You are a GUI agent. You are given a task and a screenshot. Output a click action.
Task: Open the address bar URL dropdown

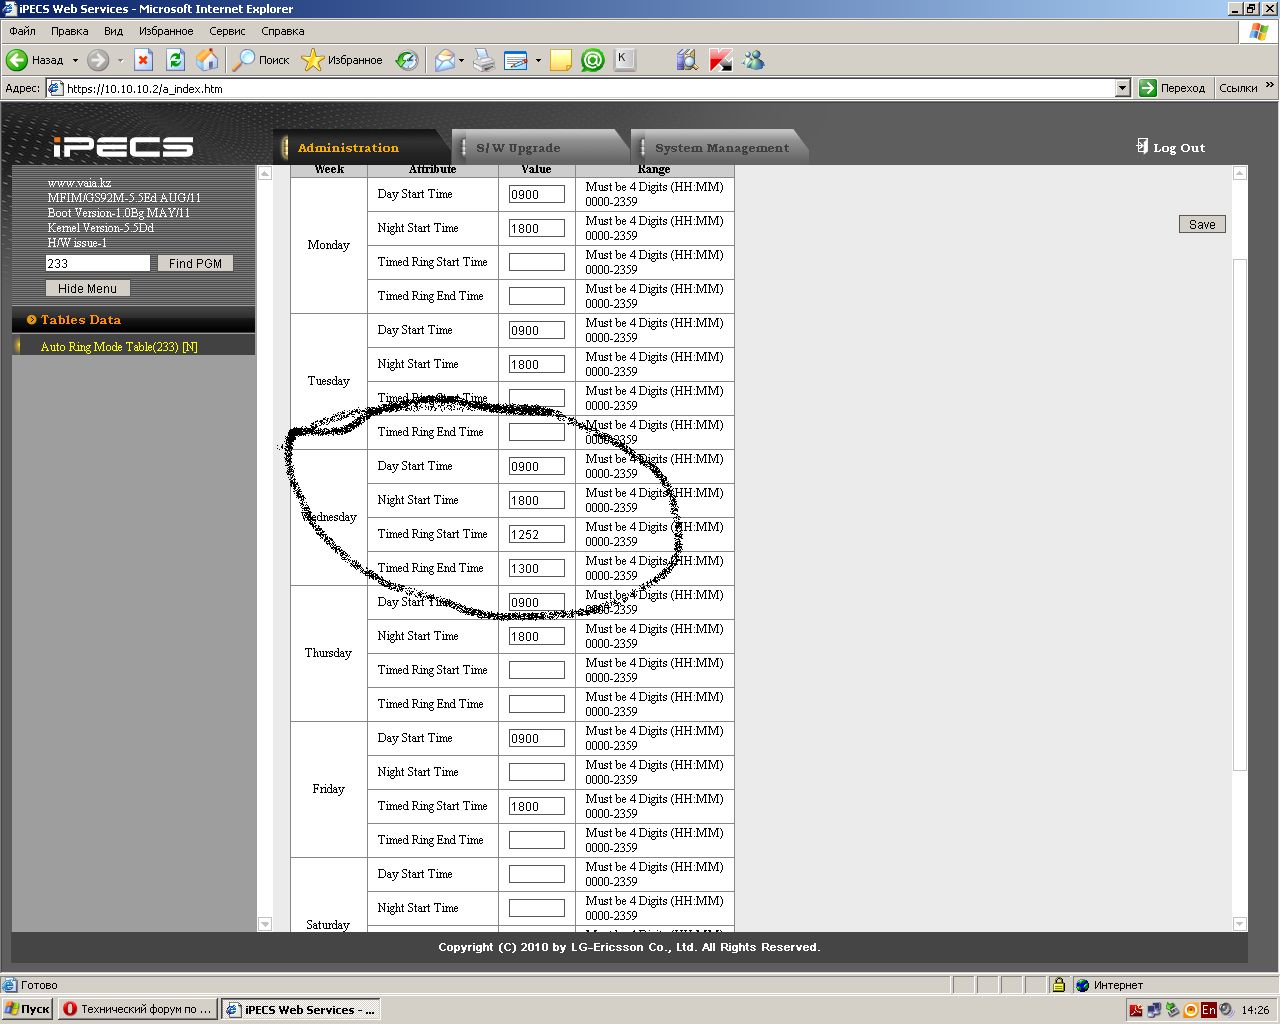point(1122,88)
